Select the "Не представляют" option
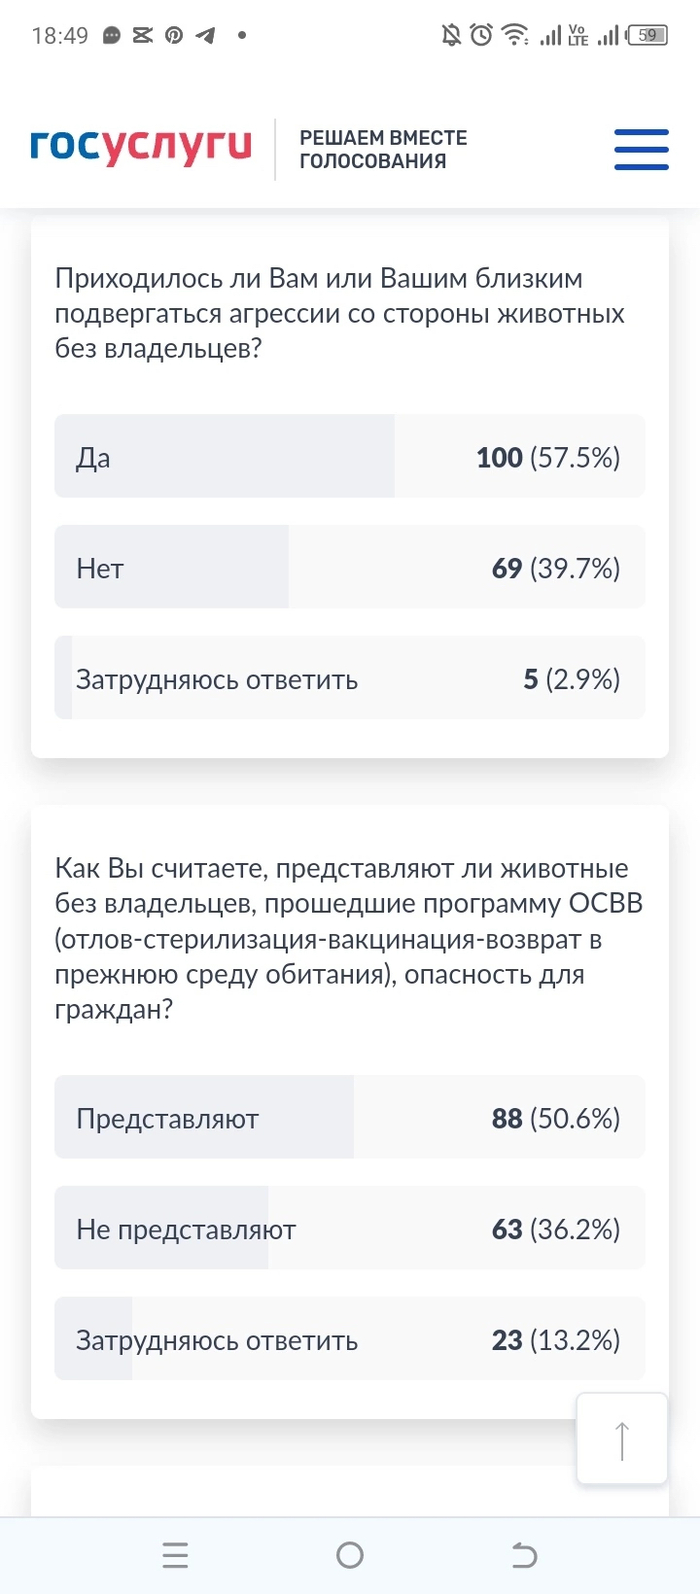 (x=349, y=1229)
